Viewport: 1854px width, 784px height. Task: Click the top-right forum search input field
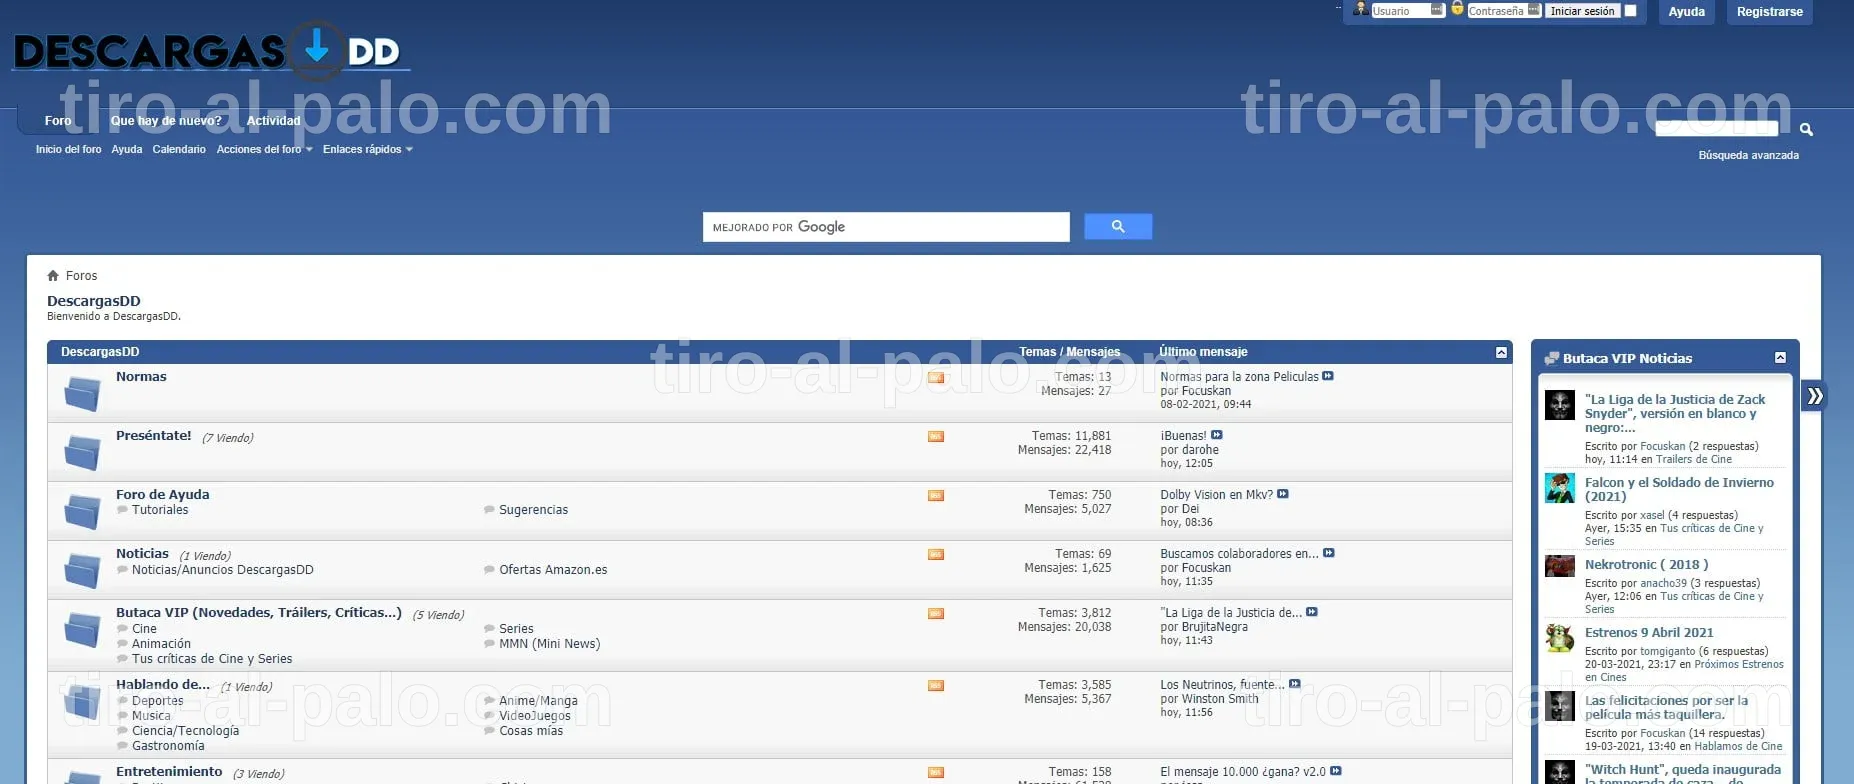[1717, 128]
